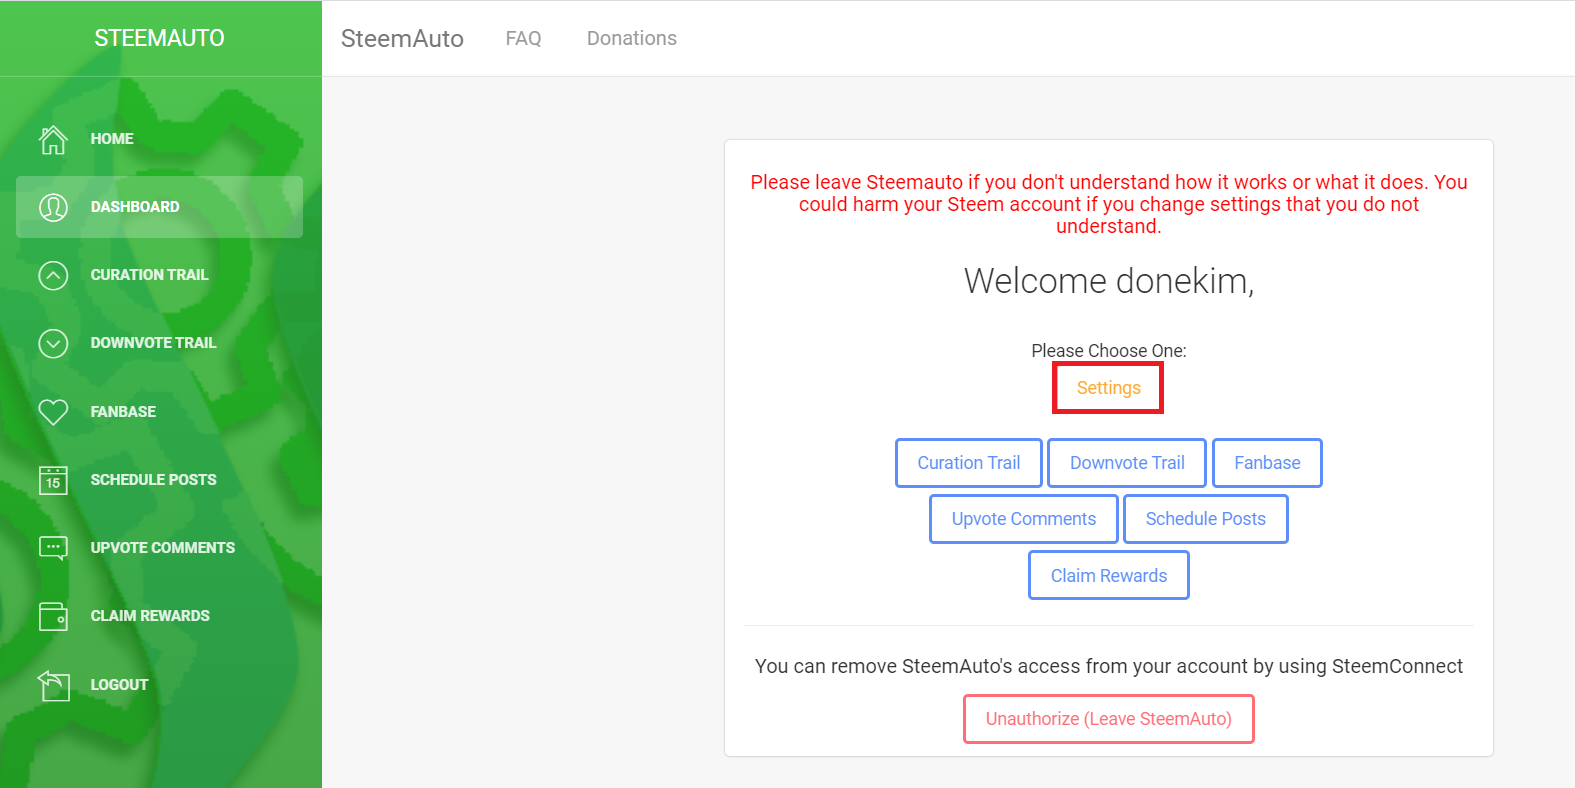Open the FAQ page link
Screen dimensions: 1575x788
point(523,38)
